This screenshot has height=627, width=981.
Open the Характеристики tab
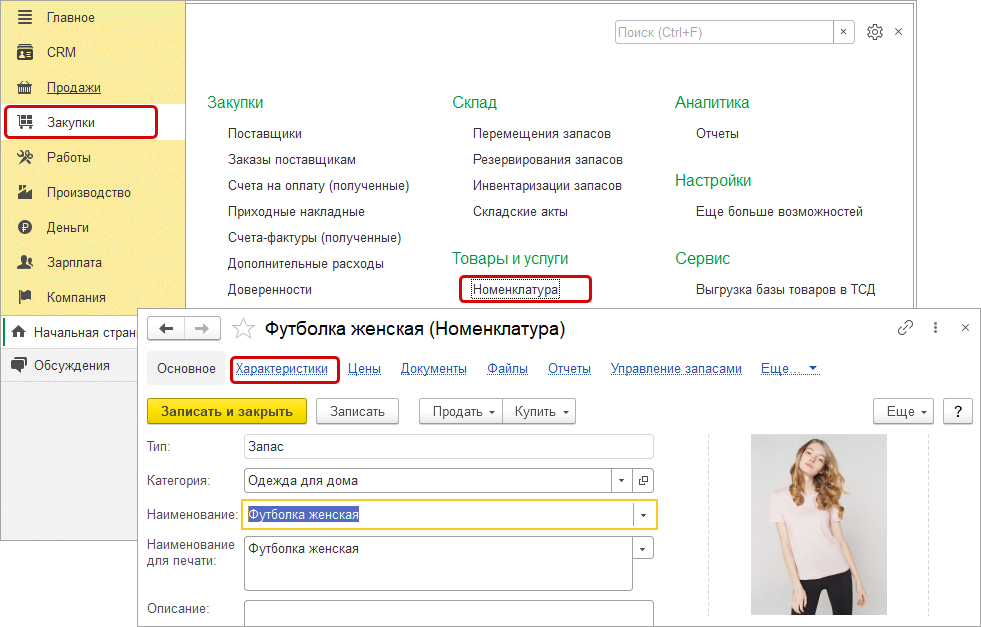[x=282, y=369]
